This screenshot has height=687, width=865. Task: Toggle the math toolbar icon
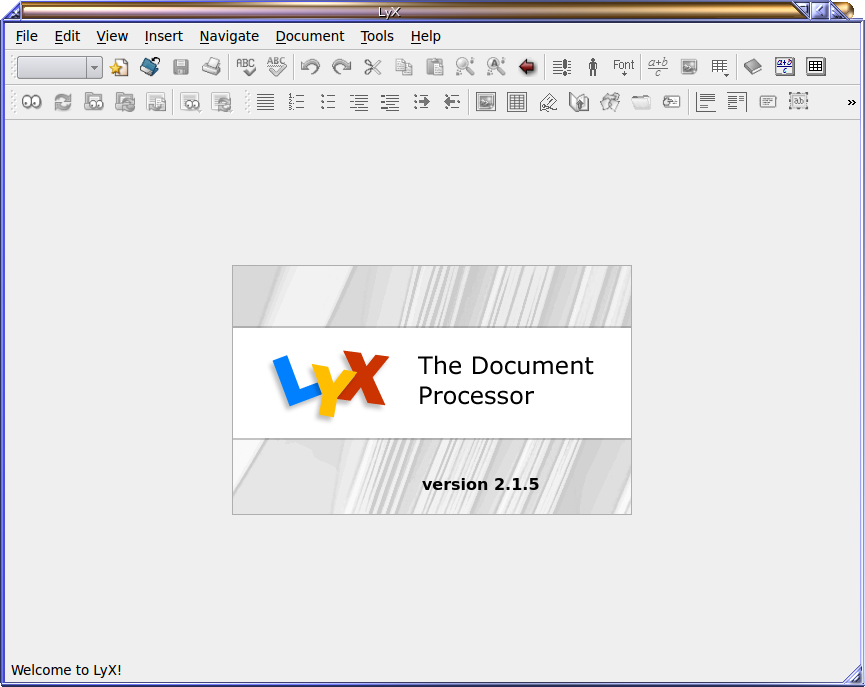(x=784, y=67)
